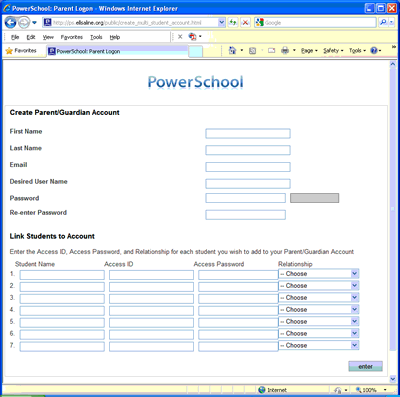The height and width of the screenshot is (397, 400).
Task: Click the PowerSchool logo
Action: click(x=195, y=82)
